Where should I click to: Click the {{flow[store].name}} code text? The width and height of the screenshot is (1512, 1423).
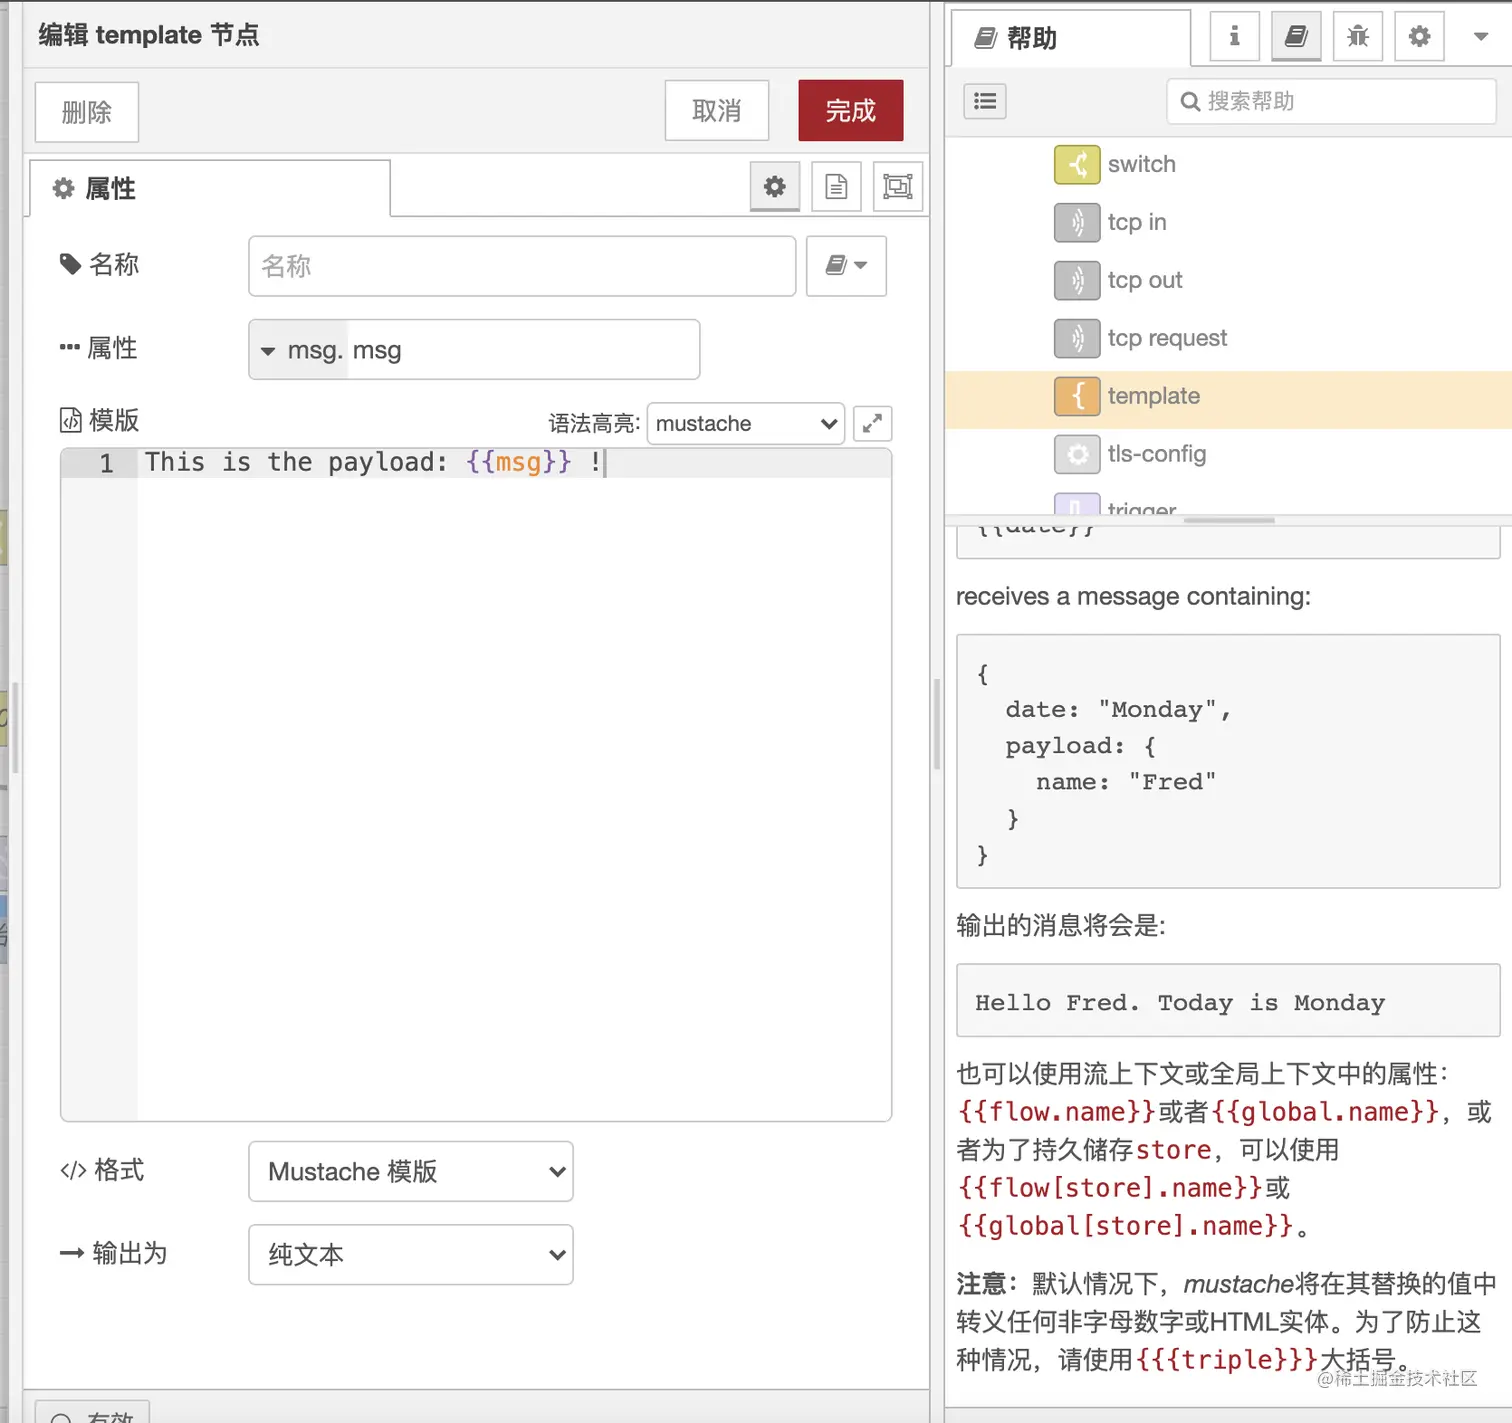click(x=1110, y=1188)
